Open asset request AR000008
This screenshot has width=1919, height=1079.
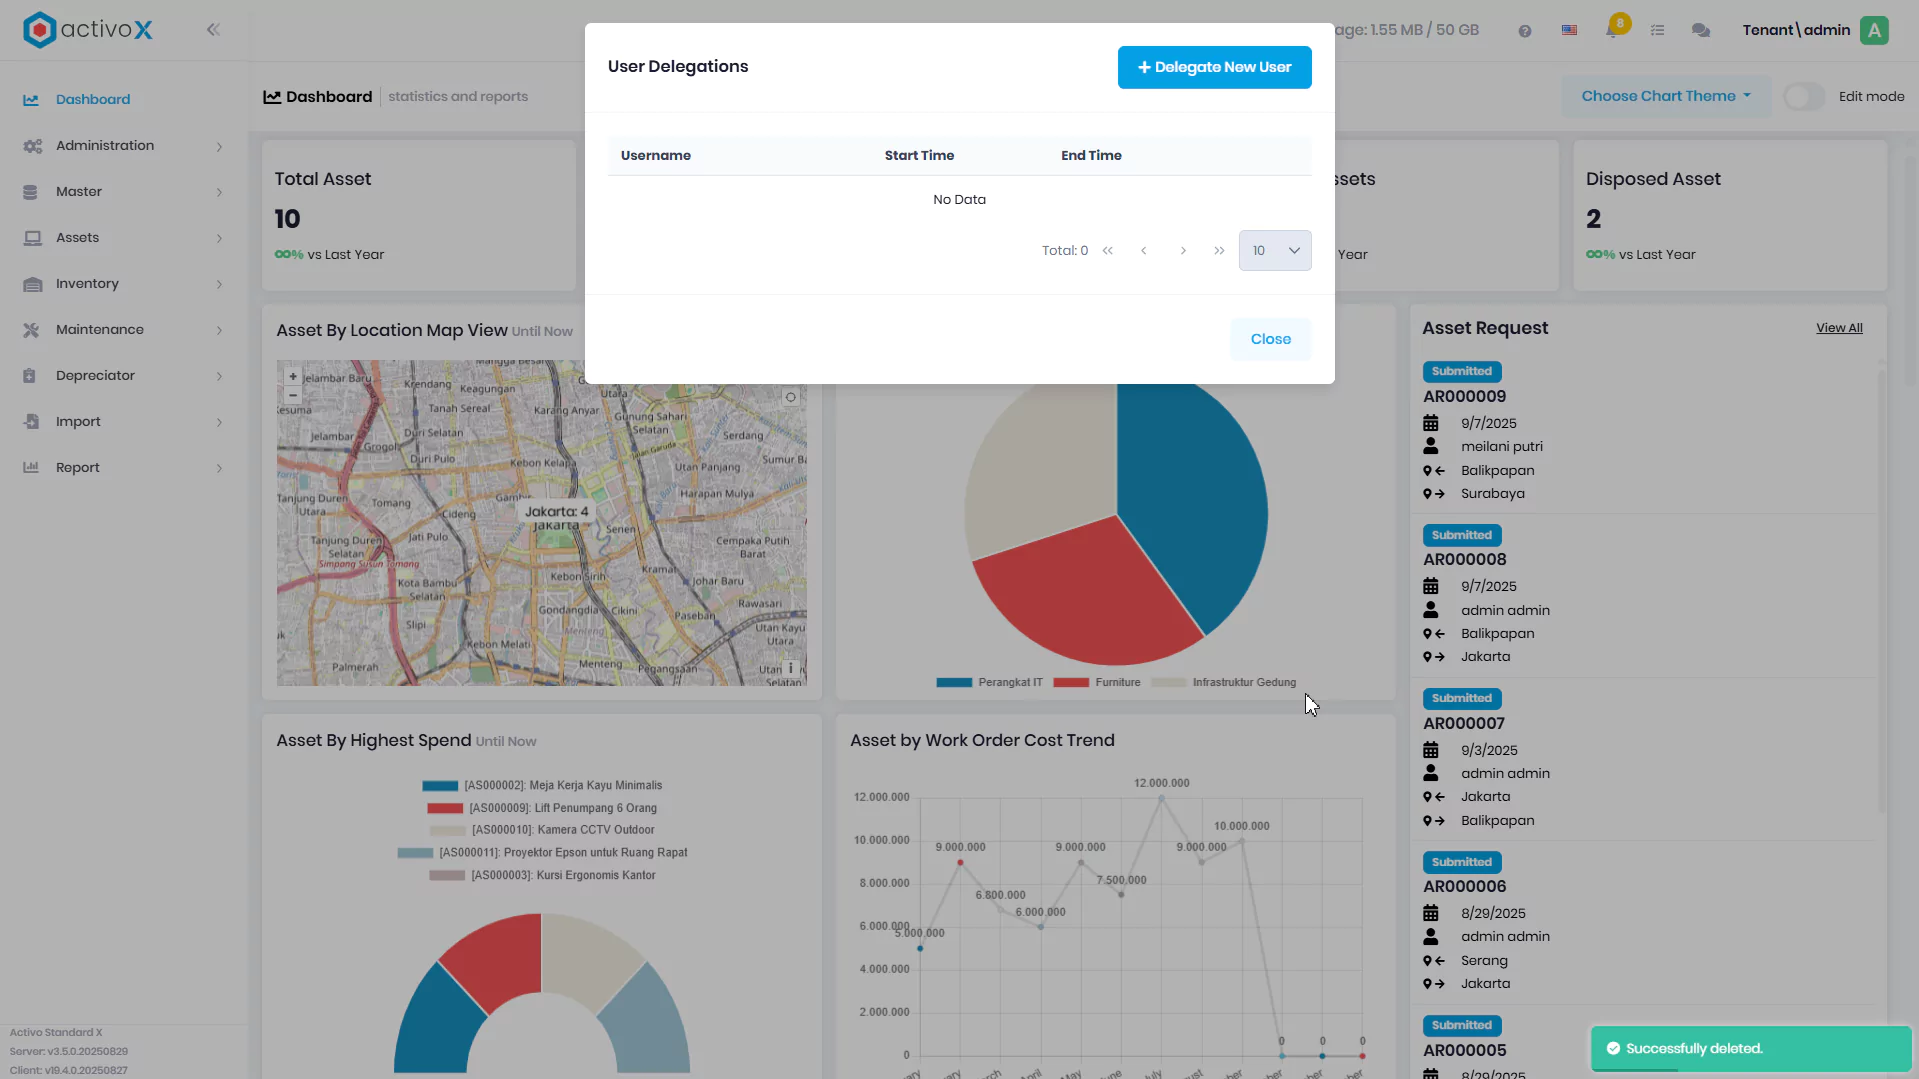coord(1464,560)
